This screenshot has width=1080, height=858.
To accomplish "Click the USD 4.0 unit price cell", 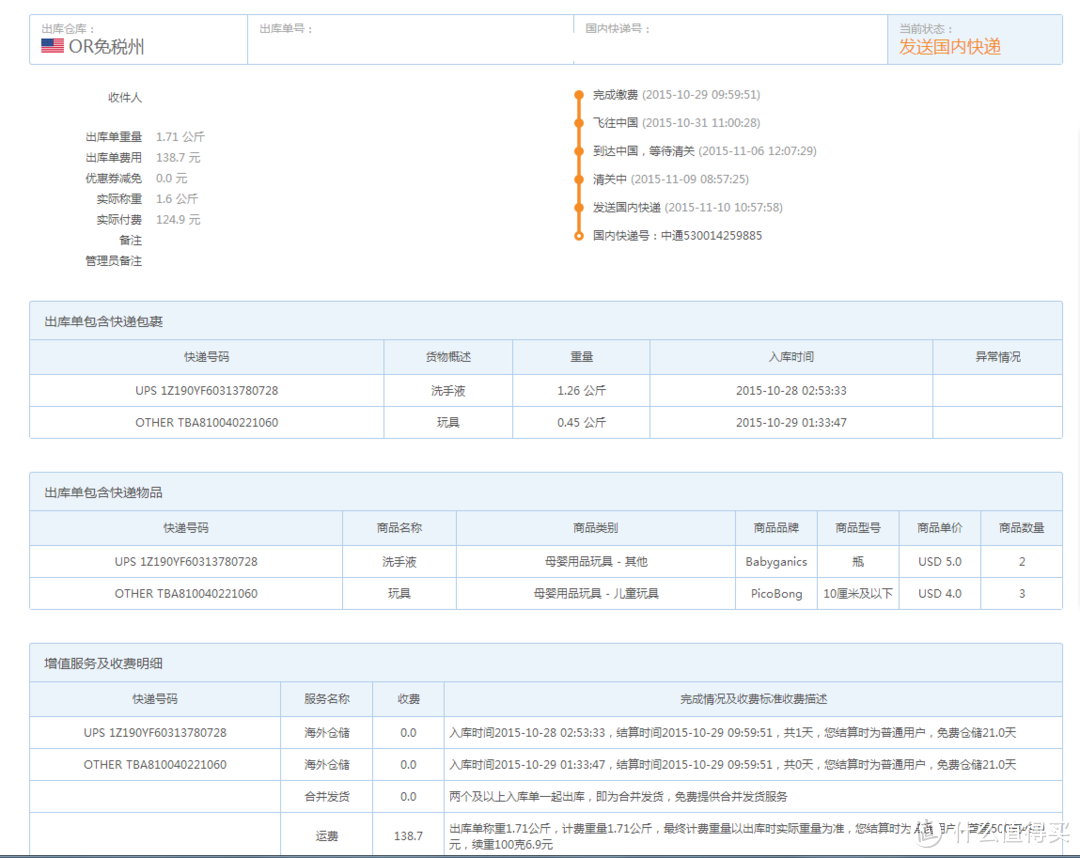I will pos(939,594).
